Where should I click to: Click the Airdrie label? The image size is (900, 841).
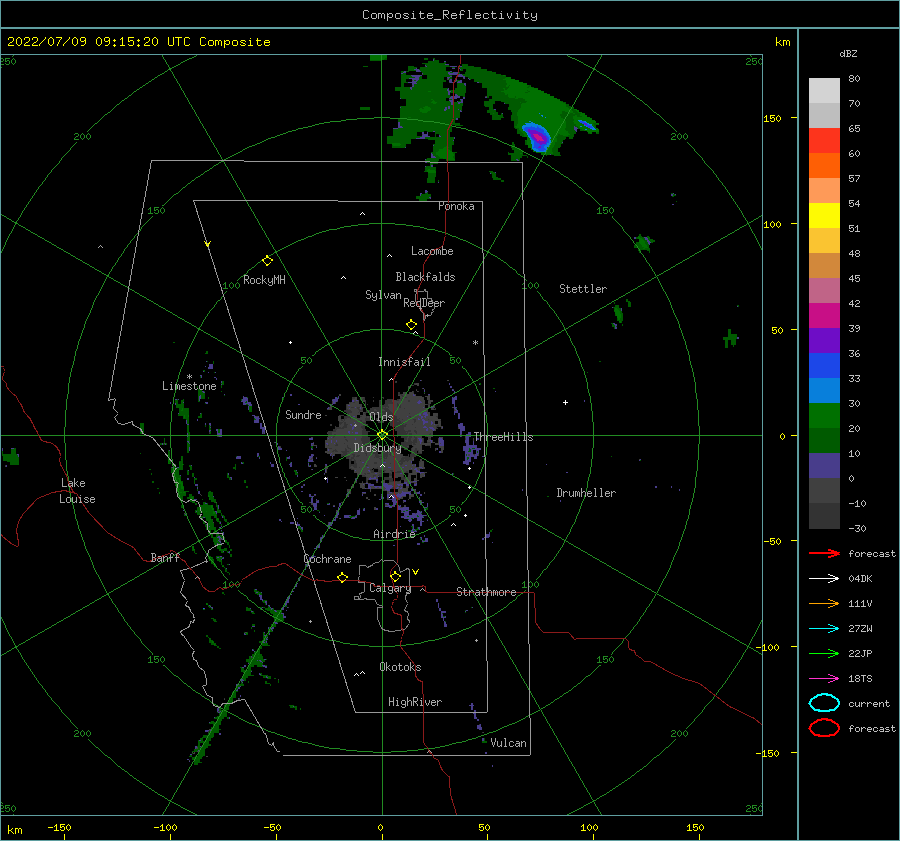[x=394, y=534]
